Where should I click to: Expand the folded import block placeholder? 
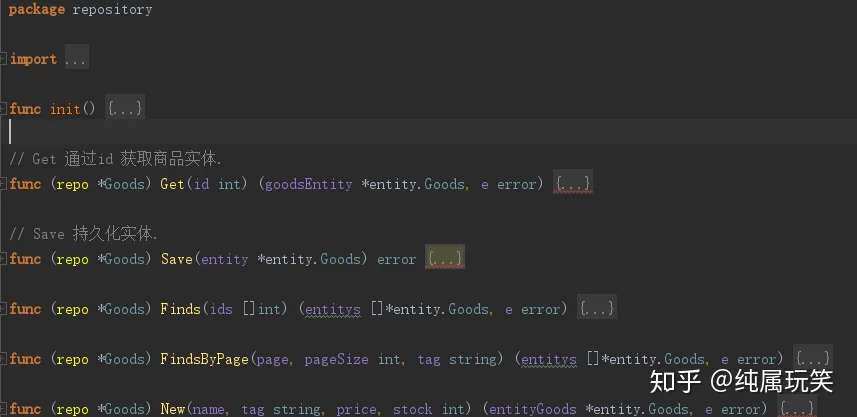[x=76, y=59]
